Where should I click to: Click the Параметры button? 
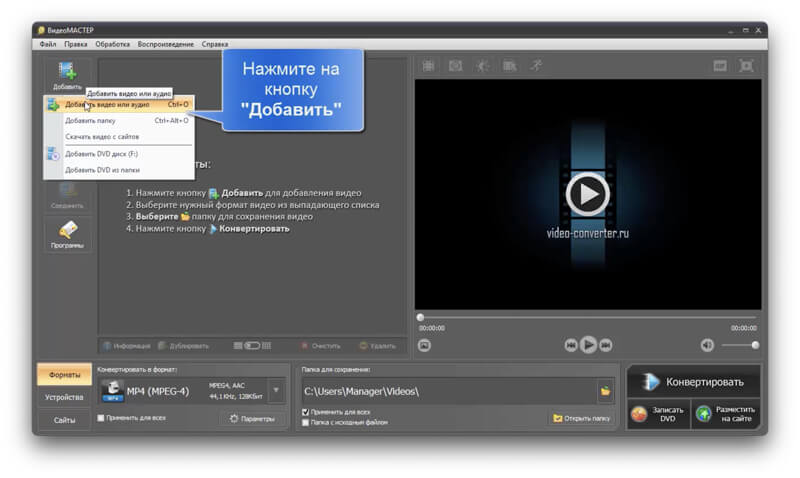coord(253,419)
